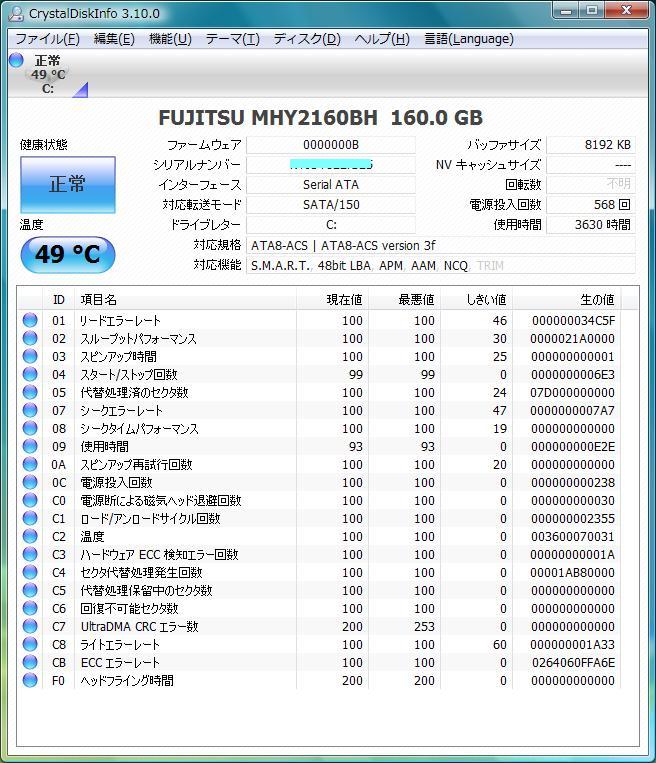Click raw value 0264060FFA6E

[x=573, y=663]
